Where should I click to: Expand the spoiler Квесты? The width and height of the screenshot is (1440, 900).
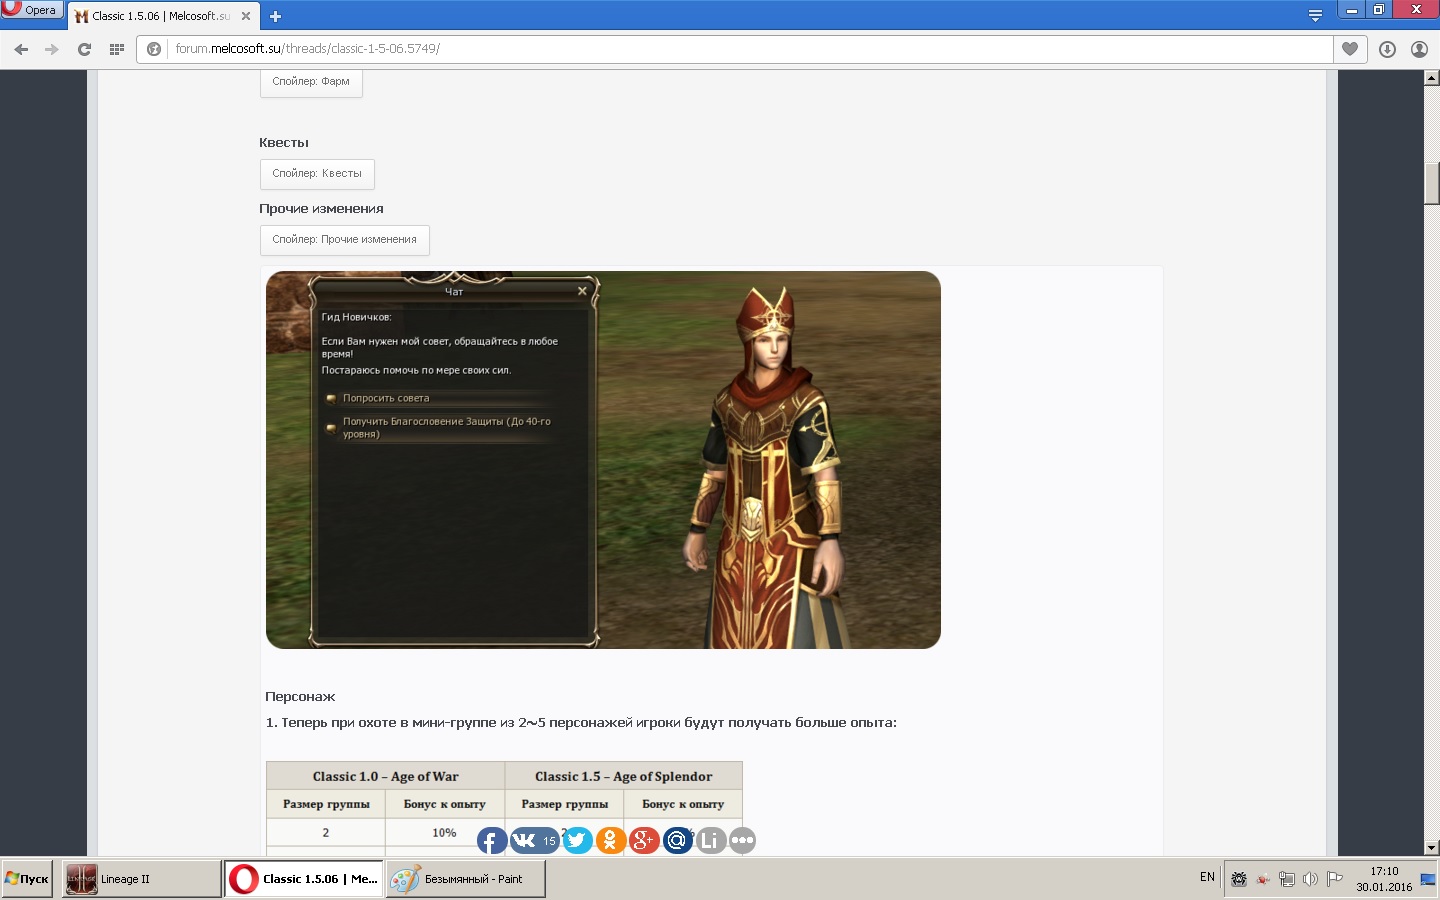(x=317, y=174)
